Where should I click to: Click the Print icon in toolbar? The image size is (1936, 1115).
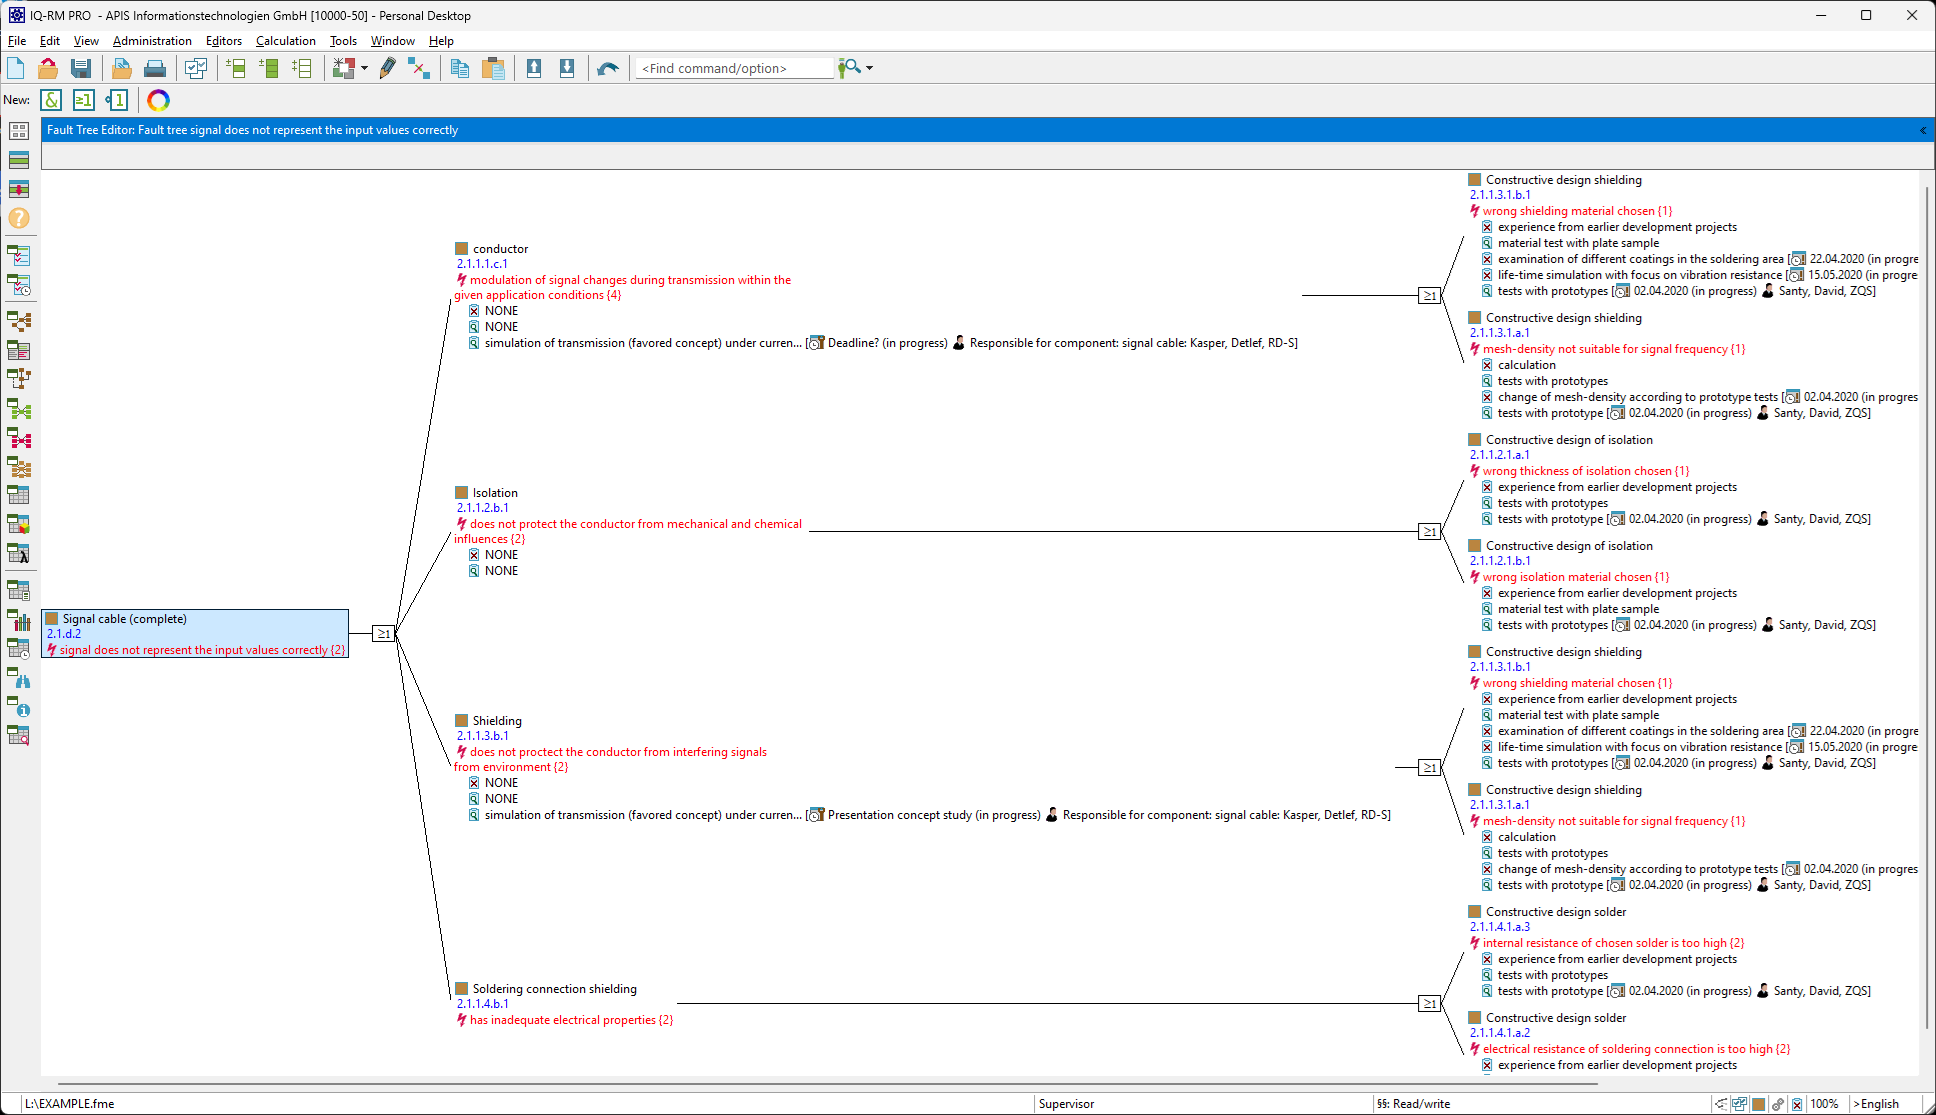click(x=155, y=68)
